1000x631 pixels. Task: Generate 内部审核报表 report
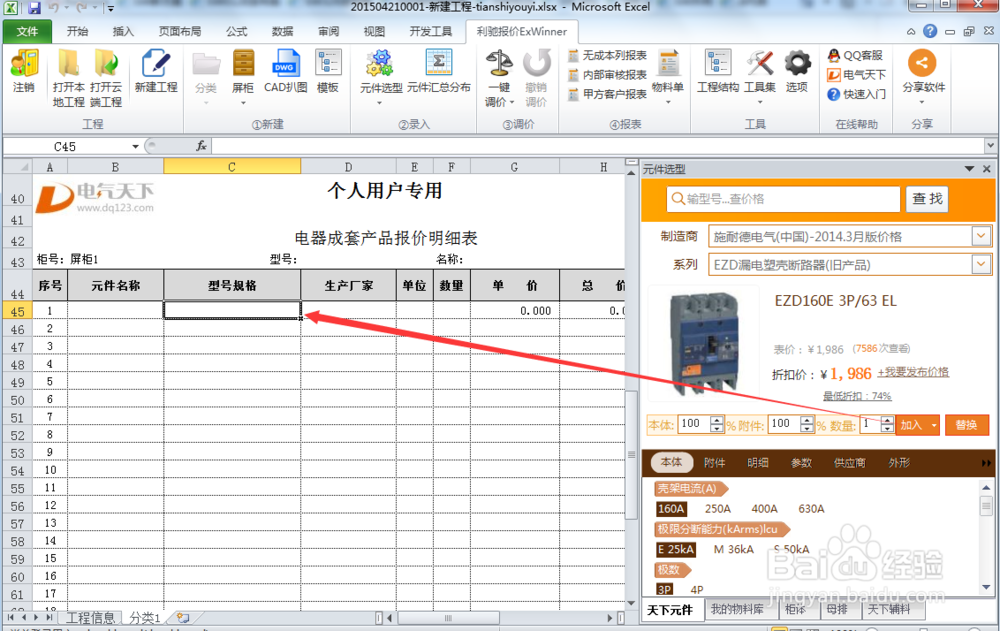point(607,75)
